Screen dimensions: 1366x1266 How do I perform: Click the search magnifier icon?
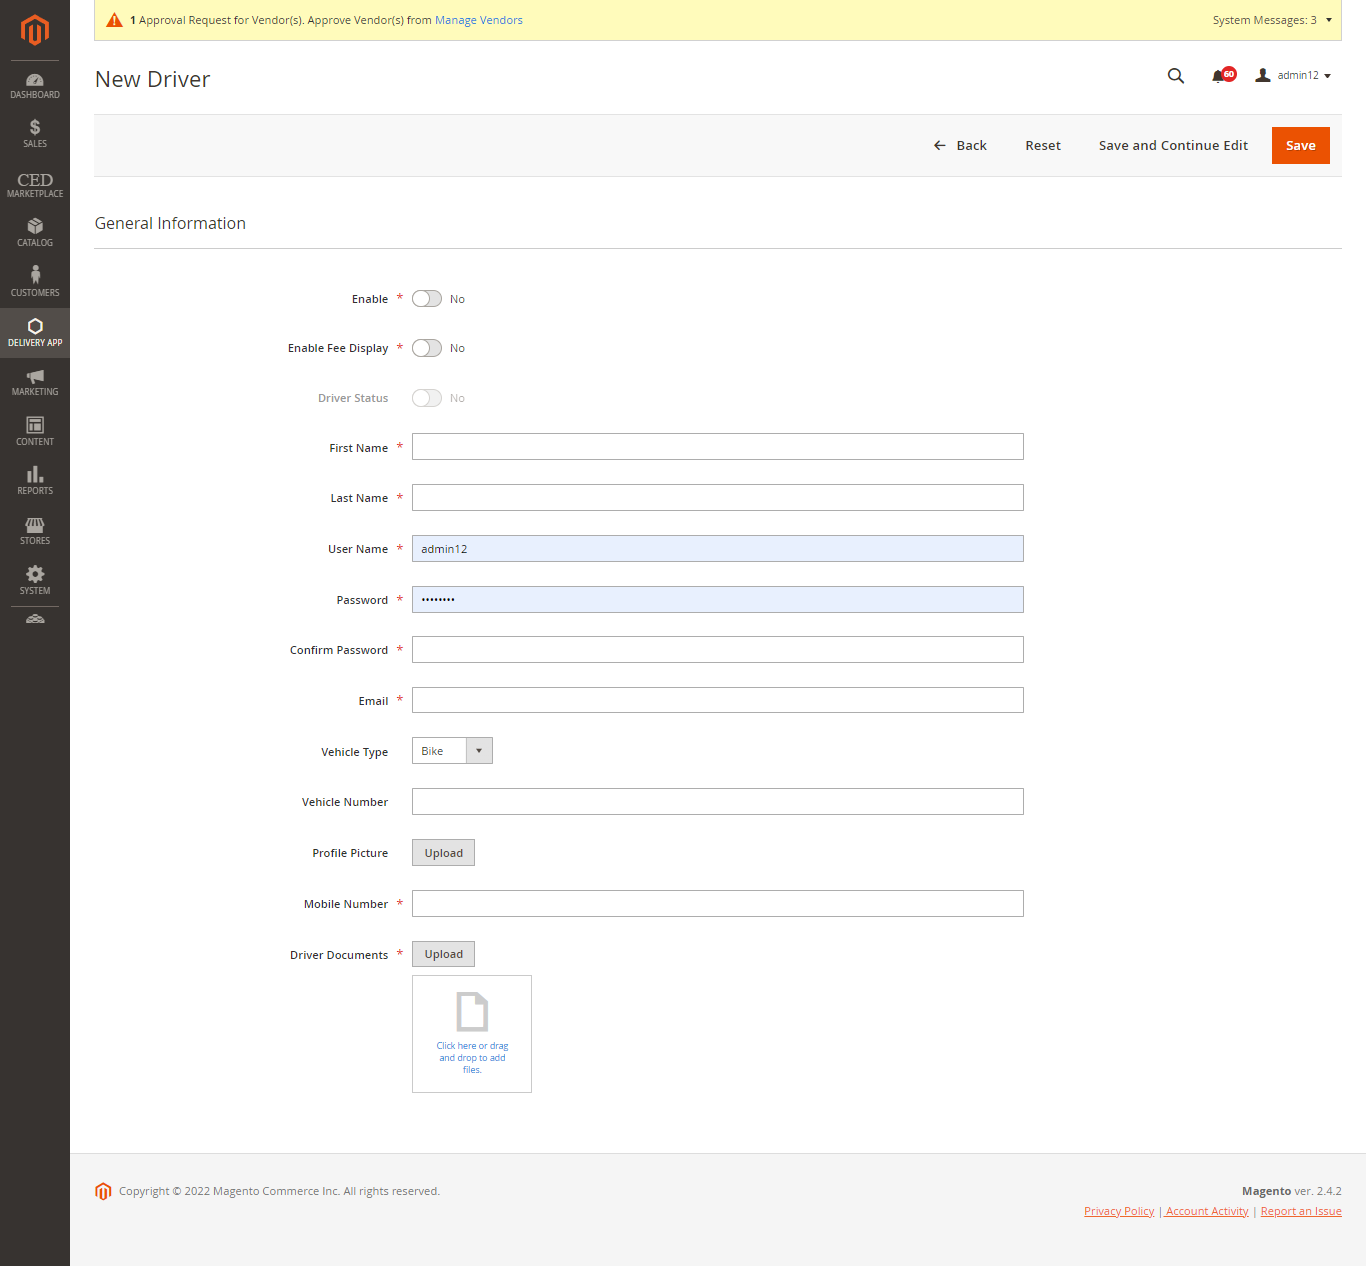(1176, 76)
